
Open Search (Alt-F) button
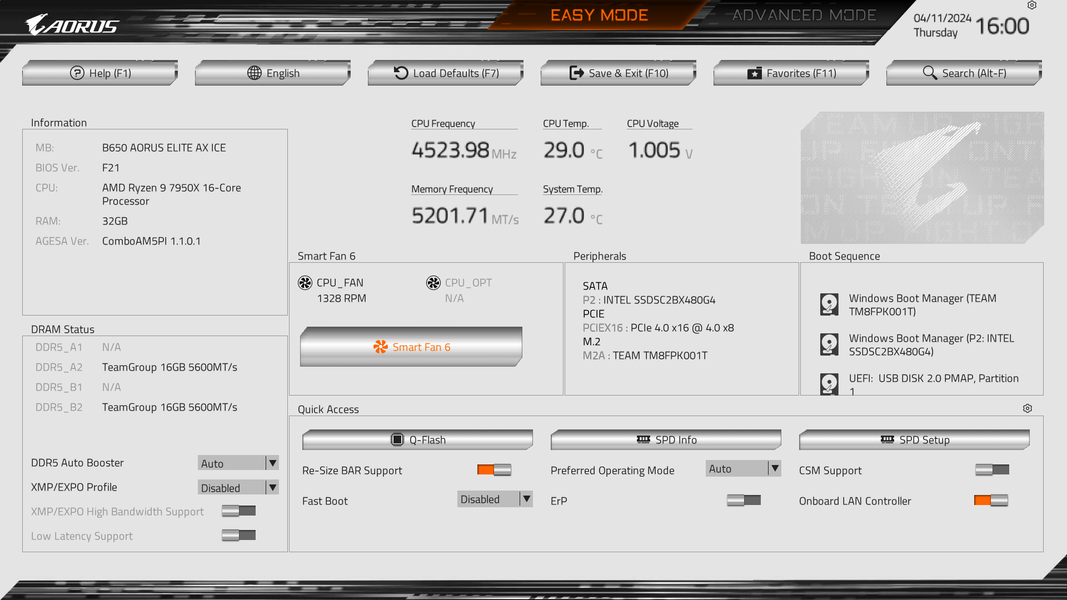964,73
